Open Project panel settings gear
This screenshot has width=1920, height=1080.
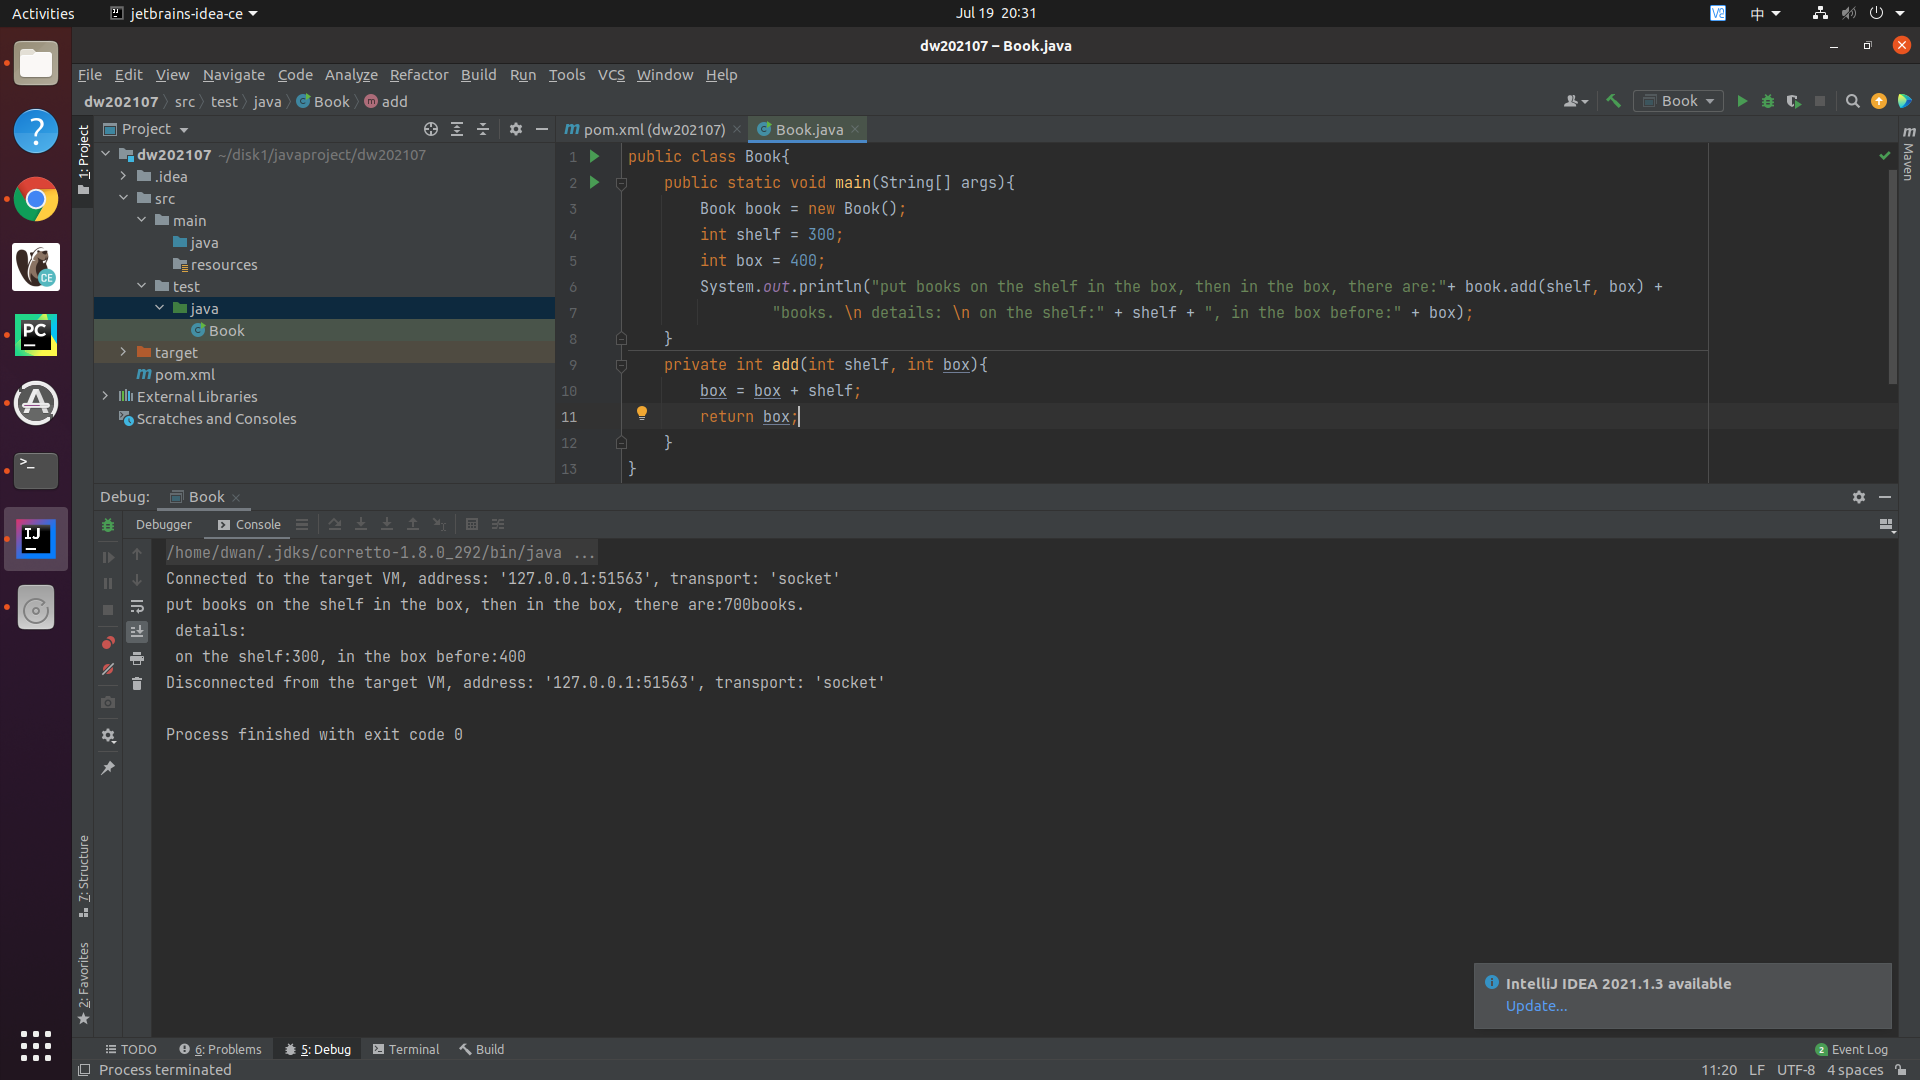click(516, 129)
